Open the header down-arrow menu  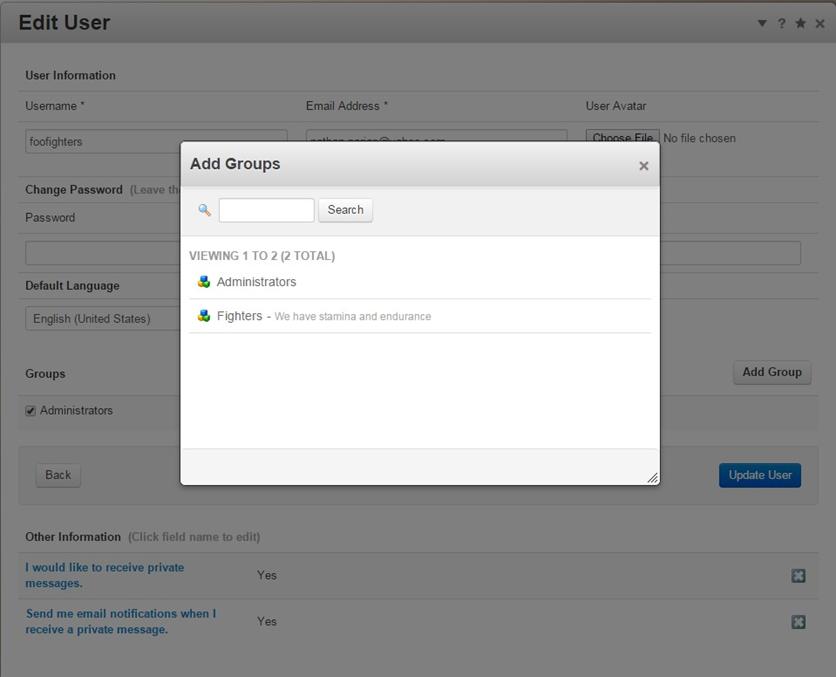762,23
